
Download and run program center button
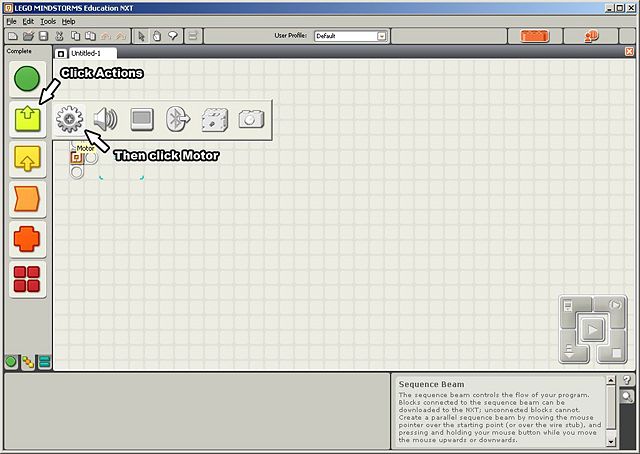(x=592, y=329)
